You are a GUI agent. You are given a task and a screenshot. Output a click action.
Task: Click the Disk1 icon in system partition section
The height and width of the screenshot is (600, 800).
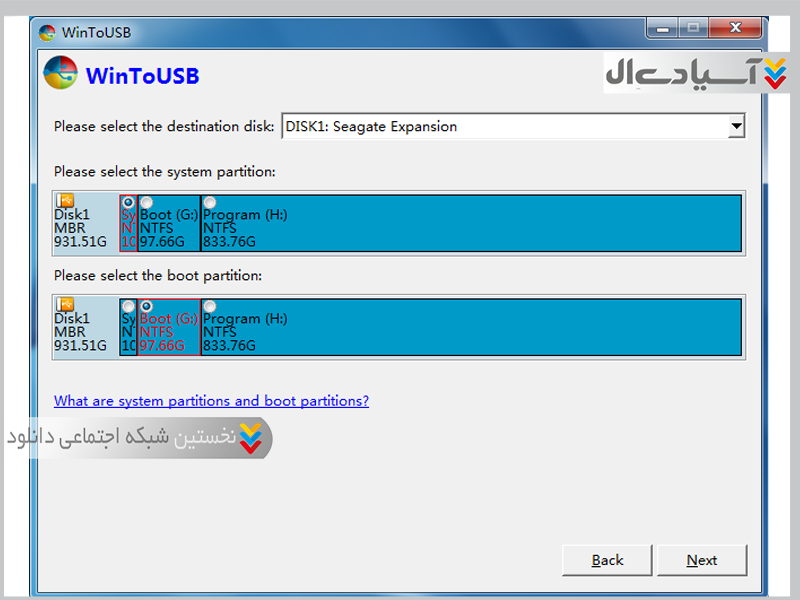[x=65, y=200]
